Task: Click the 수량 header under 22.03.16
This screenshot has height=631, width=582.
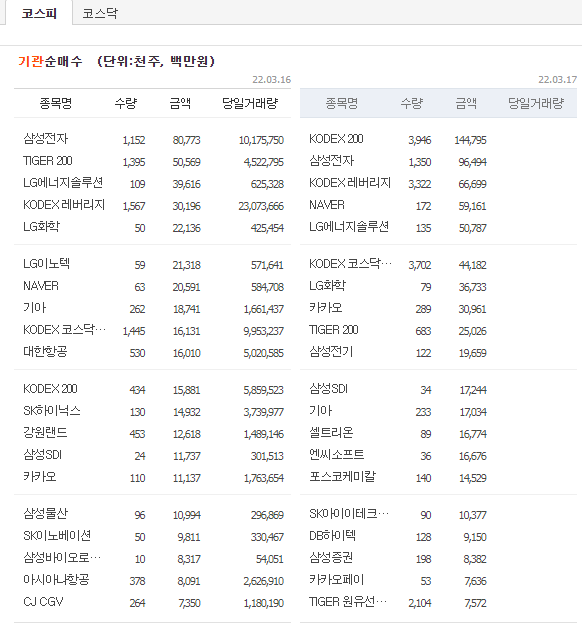Action: click(126, 104)
